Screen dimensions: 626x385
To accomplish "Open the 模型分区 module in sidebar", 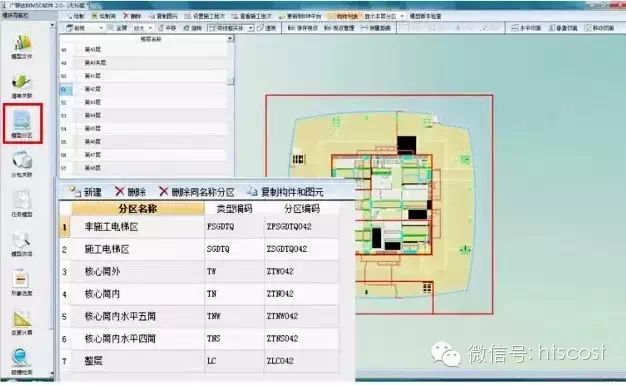I will click(x=22, y=123).
